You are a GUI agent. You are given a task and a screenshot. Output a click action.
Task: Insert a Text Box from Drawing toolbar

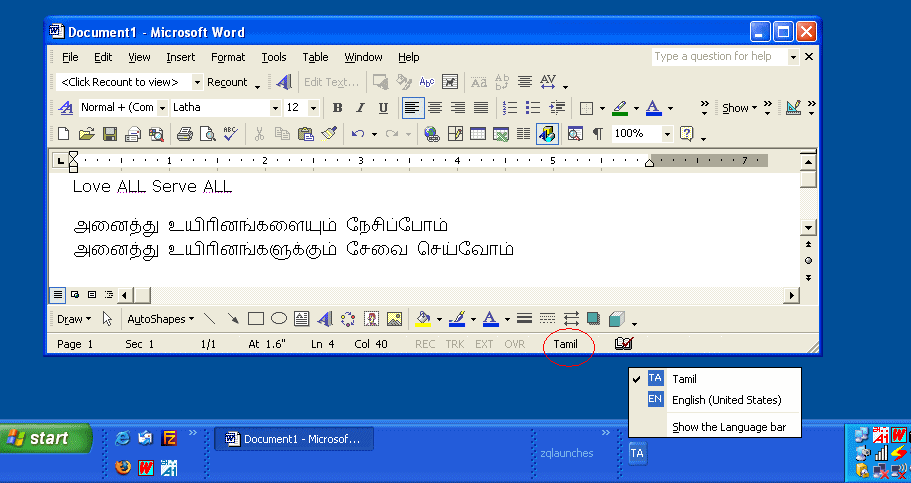(302, 319)
